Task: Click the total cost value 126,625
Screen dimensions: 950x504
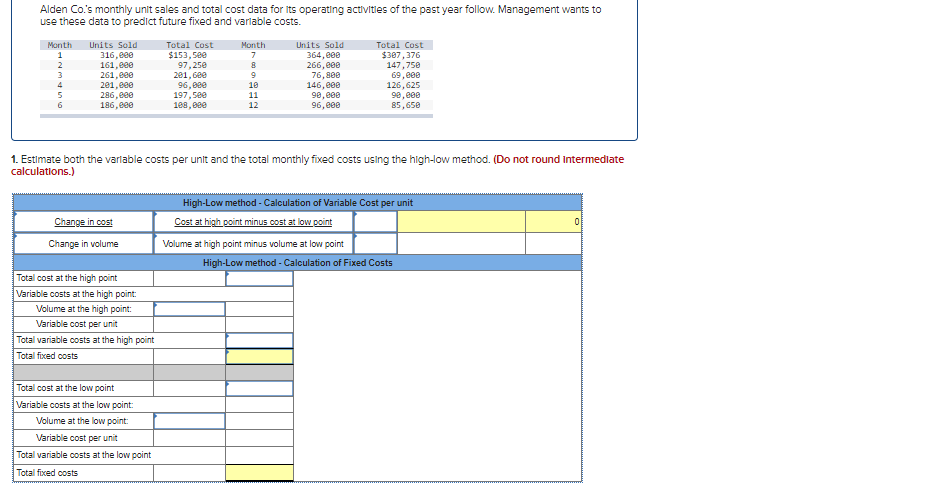Action: point(404,85)
